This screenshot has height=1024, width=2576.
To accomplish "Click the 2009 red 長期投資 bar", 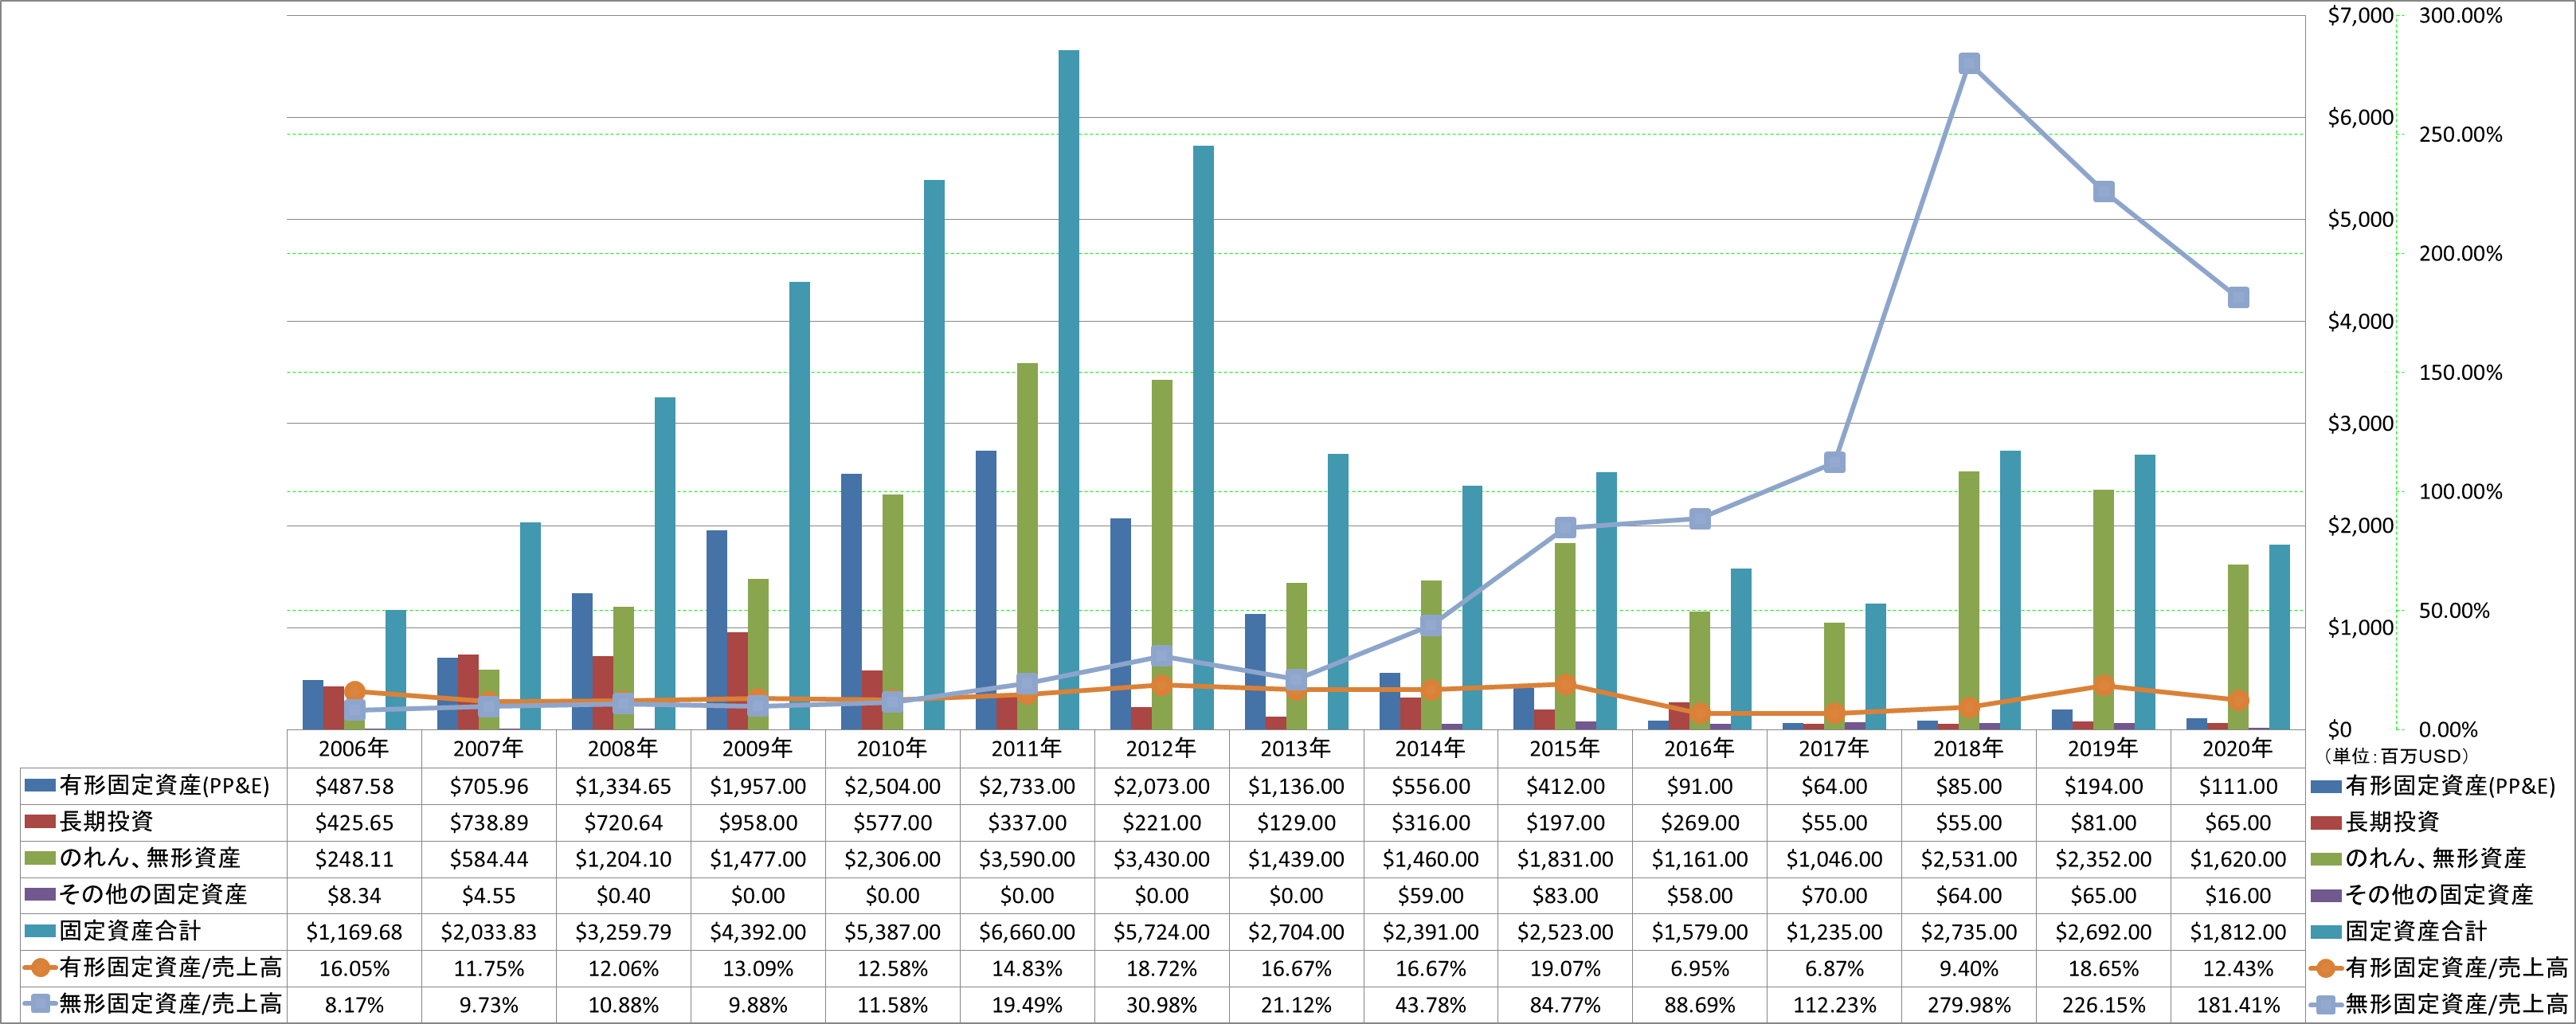I will coord(737,680).
